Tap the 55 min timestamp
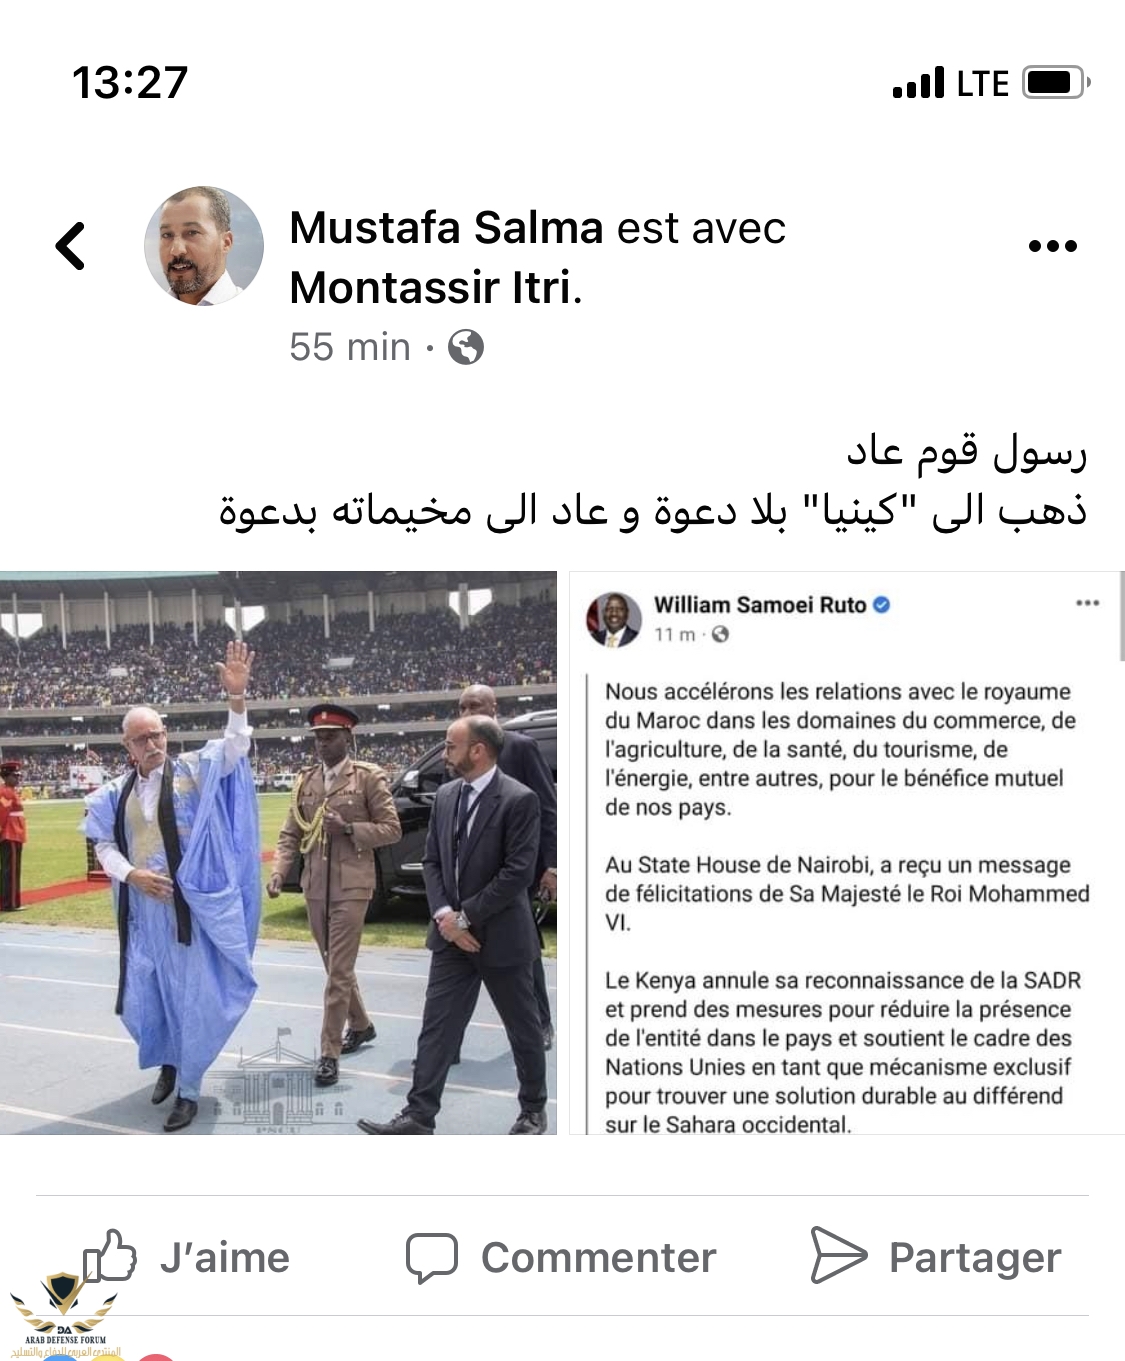The height and width of the screenshot is (1361, 1125). [350, 347]
